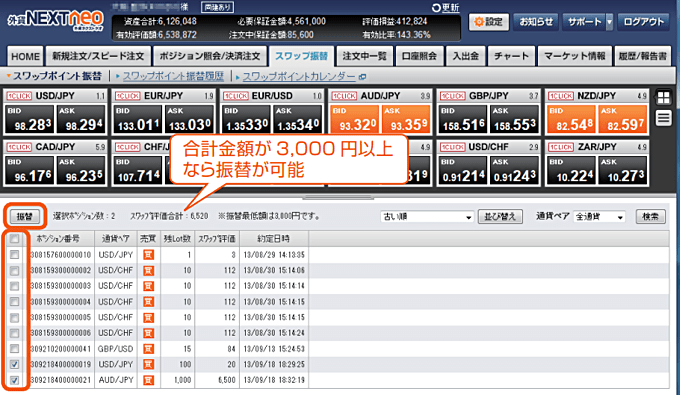Image resolution: width=680 pixels, height=395 pixels.
Task: Check position 308159300000006 checkbox
Action: (x=15, y=333)
